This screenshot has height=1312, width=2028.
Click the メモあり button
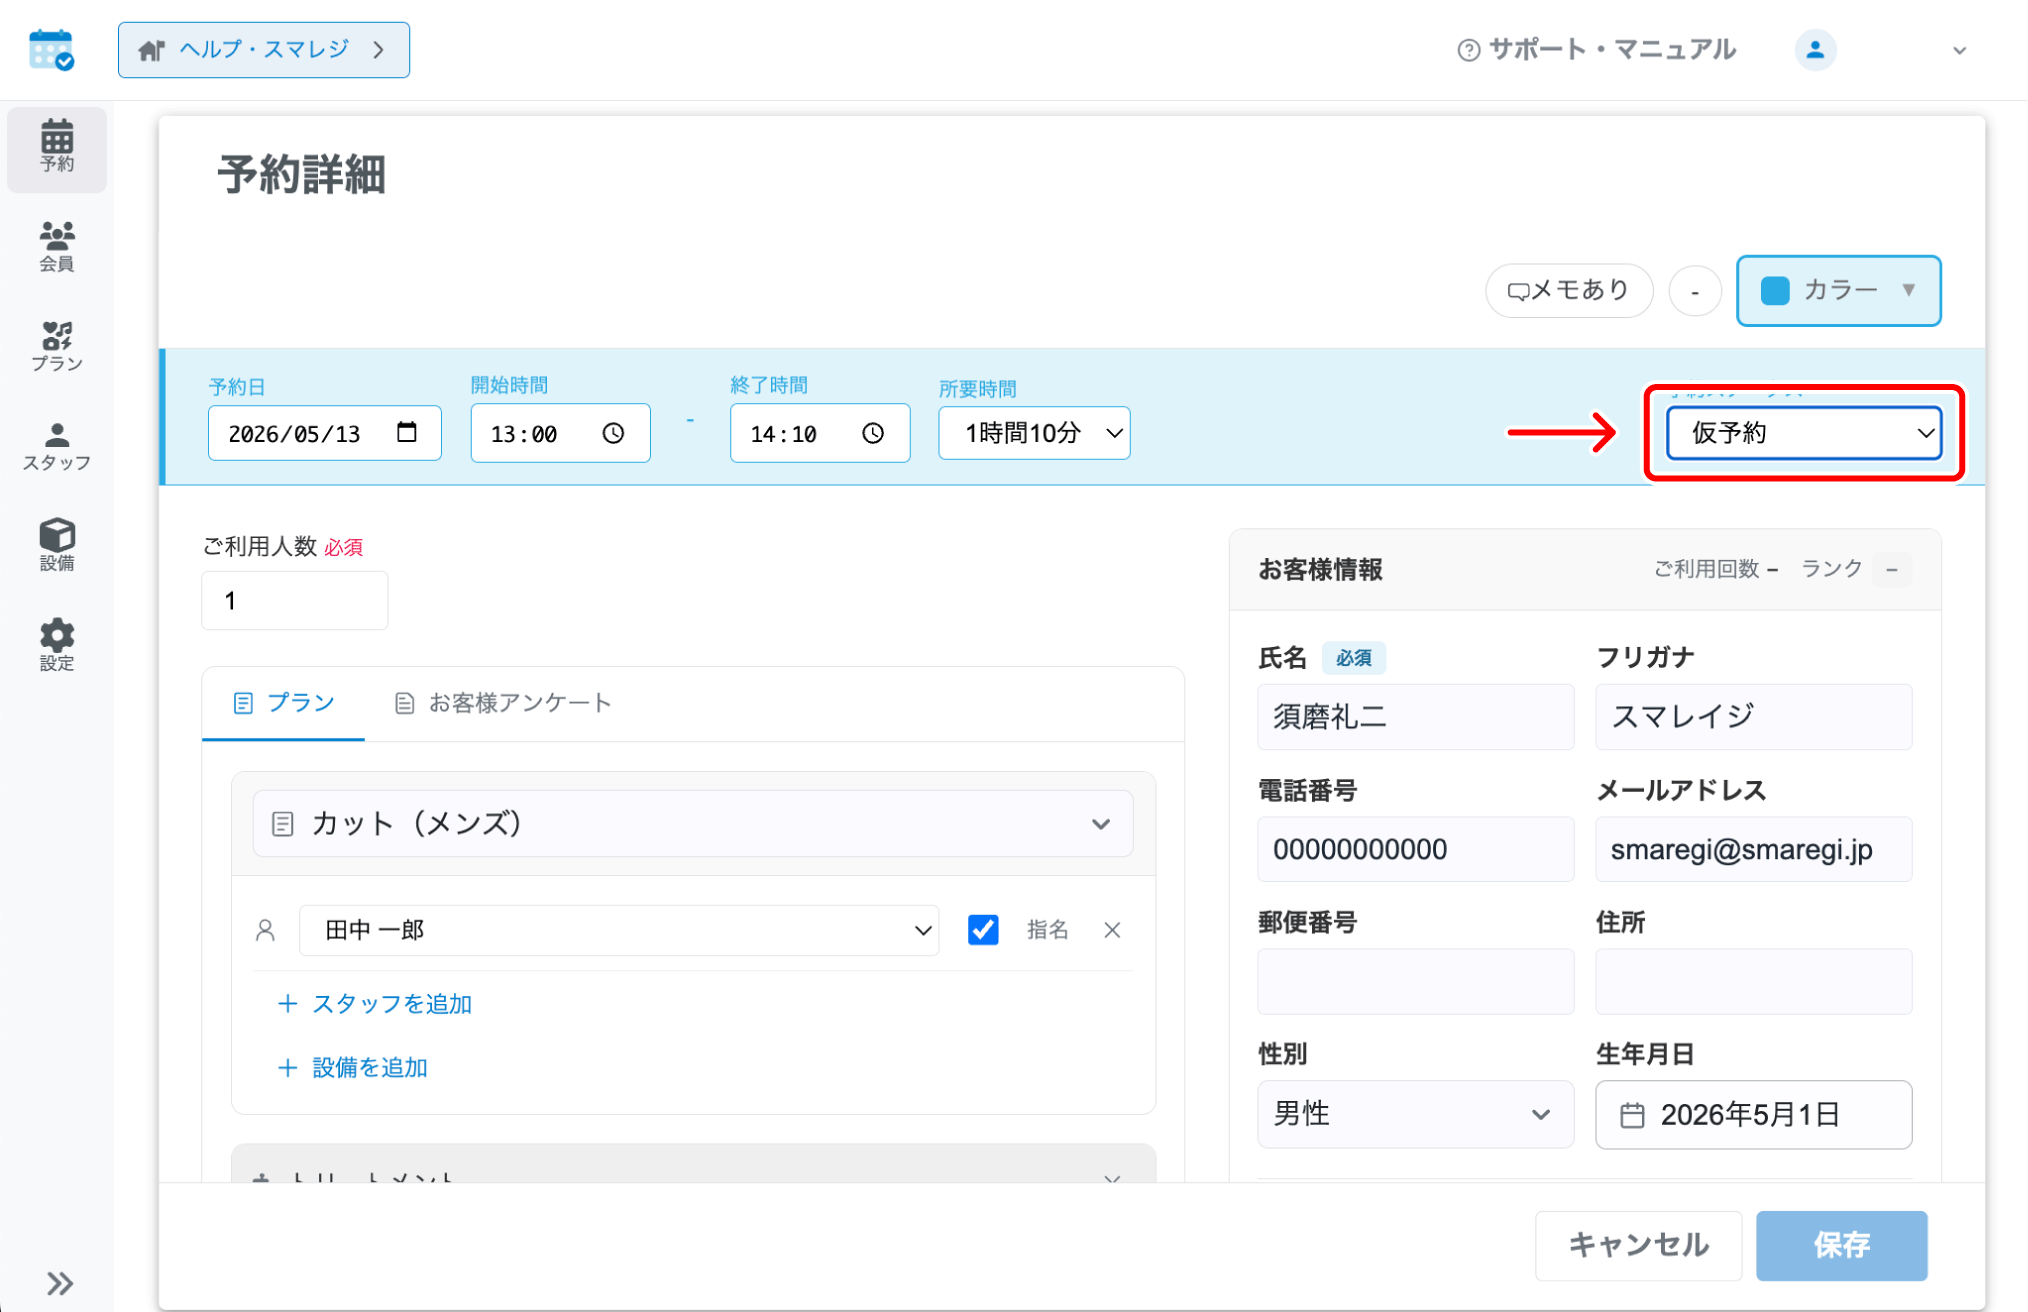[1569, 290]
